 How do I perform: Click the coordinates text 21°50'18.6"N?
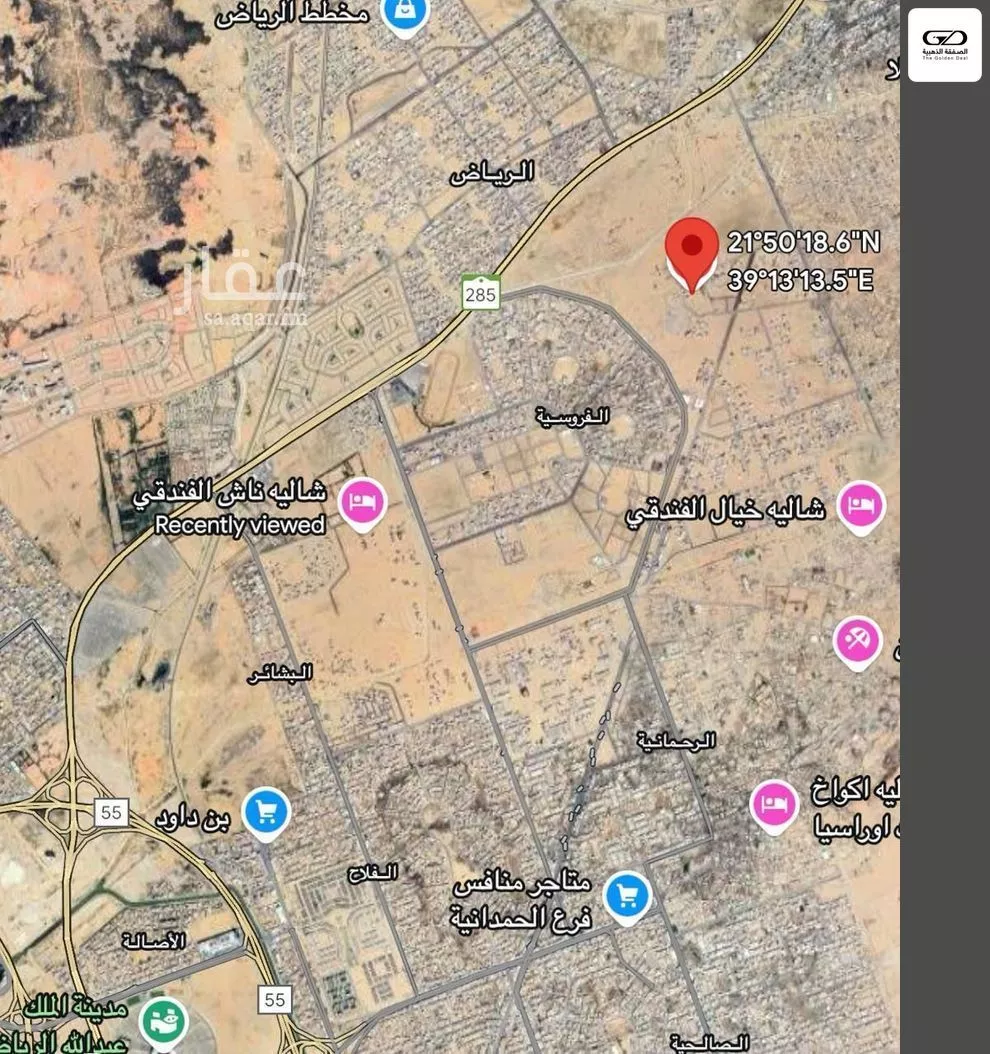coord(804,242)
